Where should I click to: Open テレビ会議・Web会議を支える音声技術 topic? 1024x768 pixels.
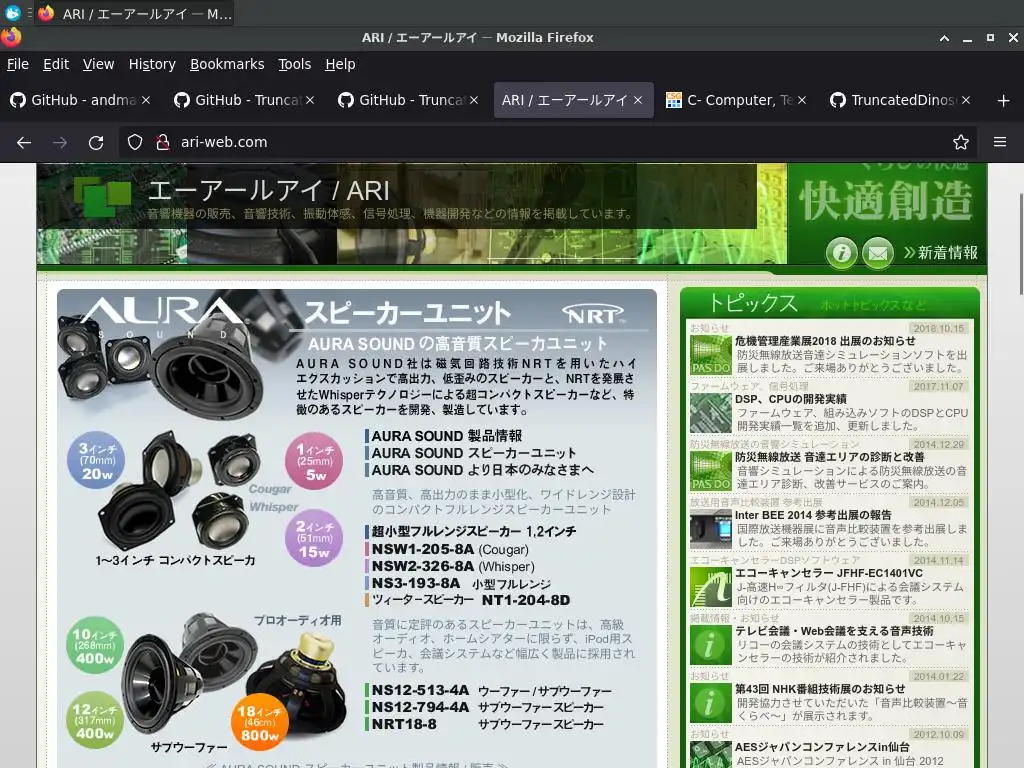[834, 632]
